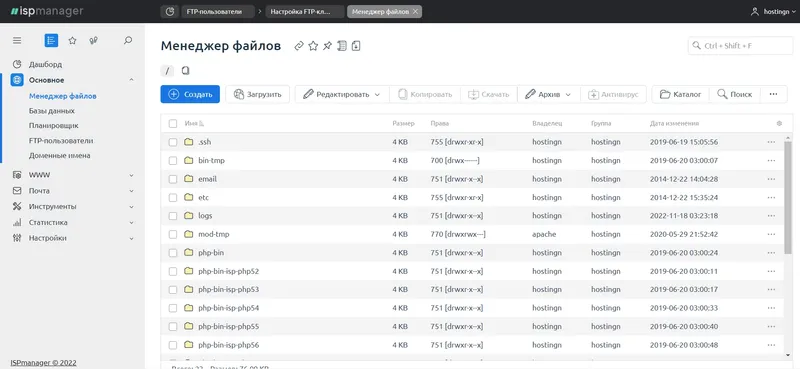Open Доменные имена in sidebar
Screen dimensions: 800x369
coord(60,155)
